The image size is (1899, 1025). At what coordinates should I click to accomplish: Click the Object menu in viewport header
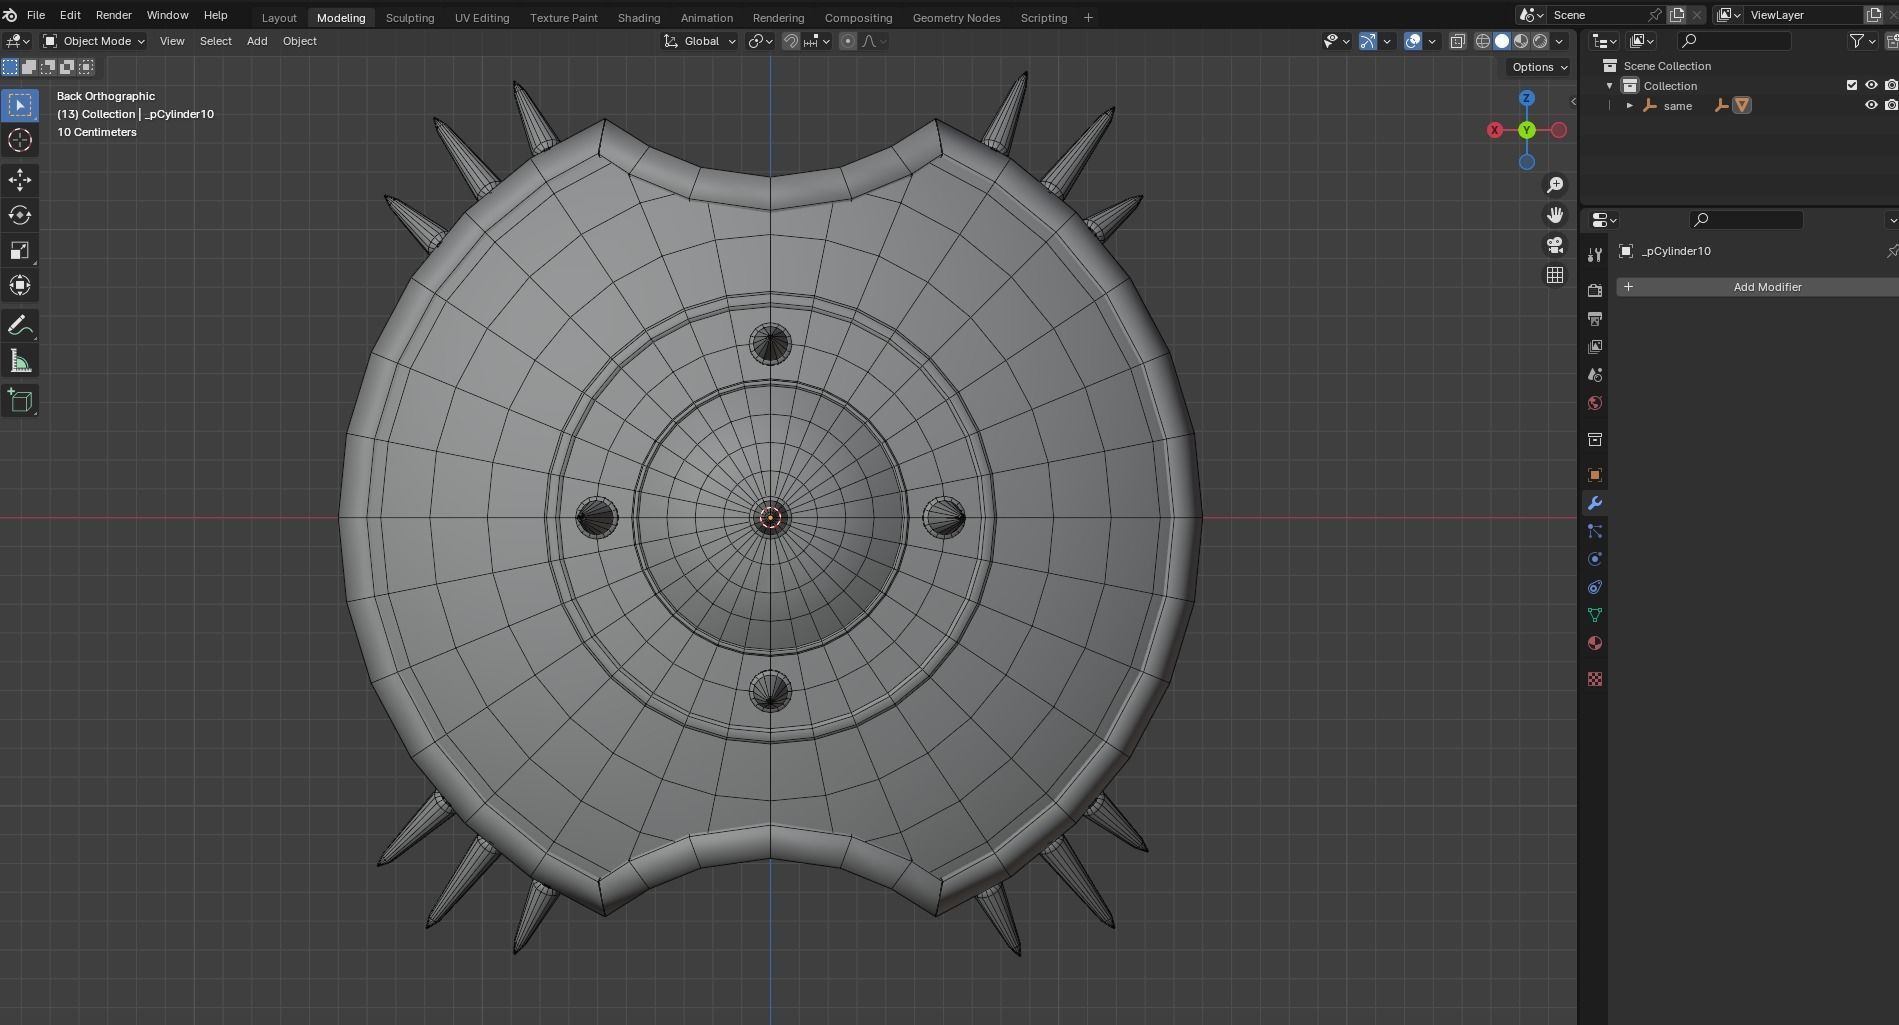(299, 41)
